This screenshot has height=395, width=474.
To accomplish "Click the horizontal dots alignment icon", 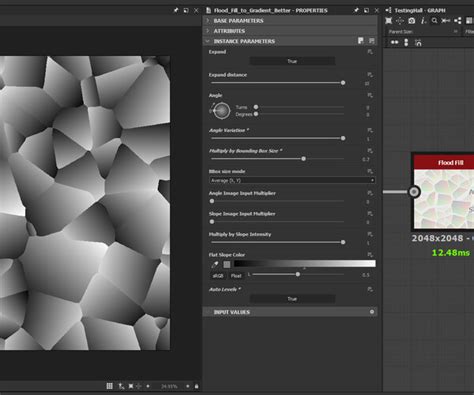I will point(394,42).
